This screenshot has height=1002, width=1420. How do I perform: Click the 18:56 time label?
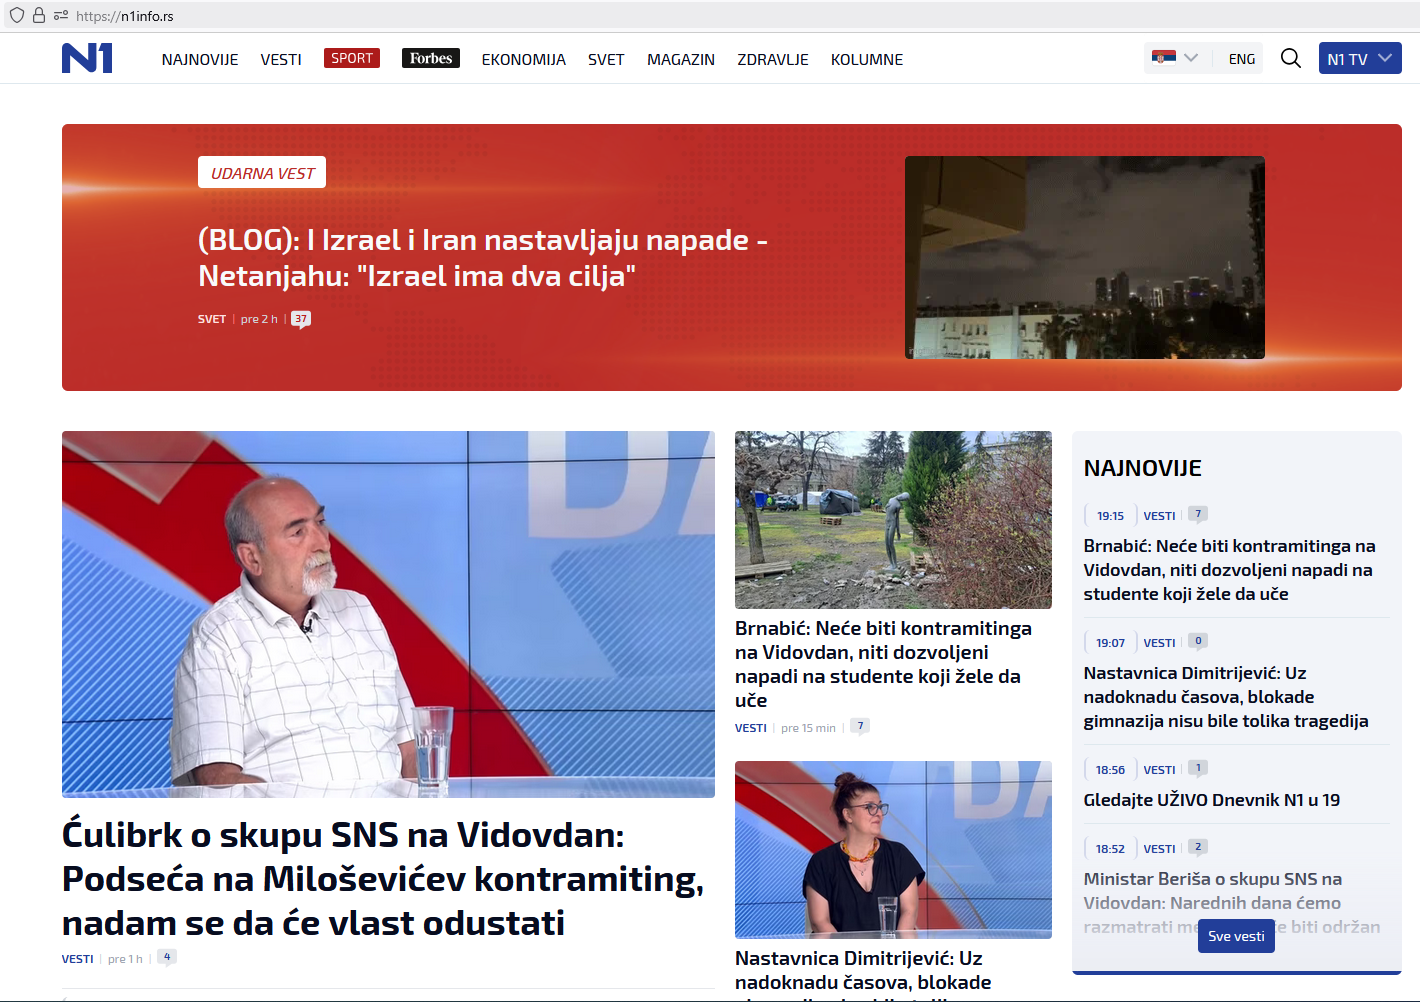1110,770
